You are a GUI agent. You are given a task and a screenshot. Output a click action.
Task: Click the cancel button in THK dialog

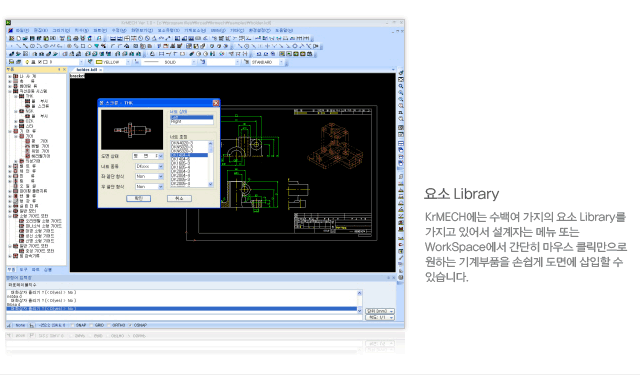point(179,198)
